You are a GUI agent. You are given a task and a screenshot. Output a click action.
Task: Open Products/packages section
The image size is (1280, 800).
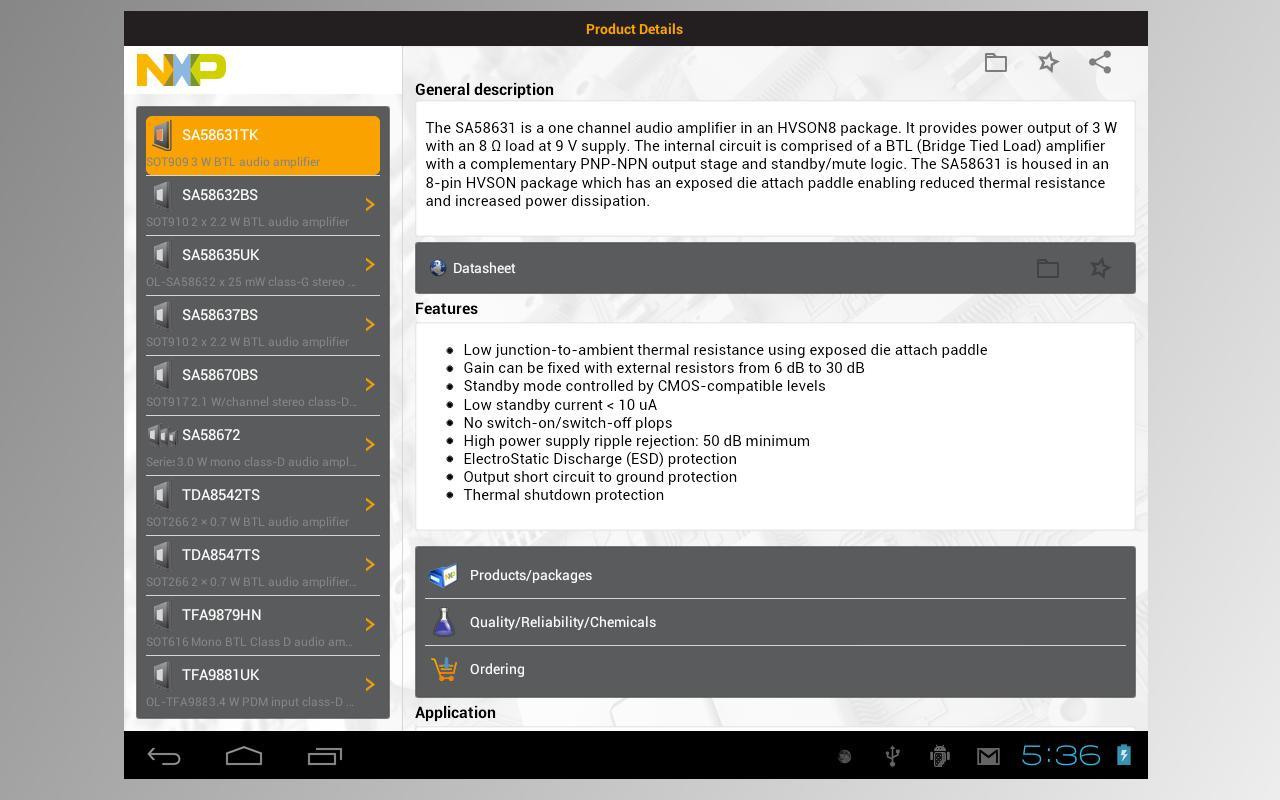click(775, 575)
